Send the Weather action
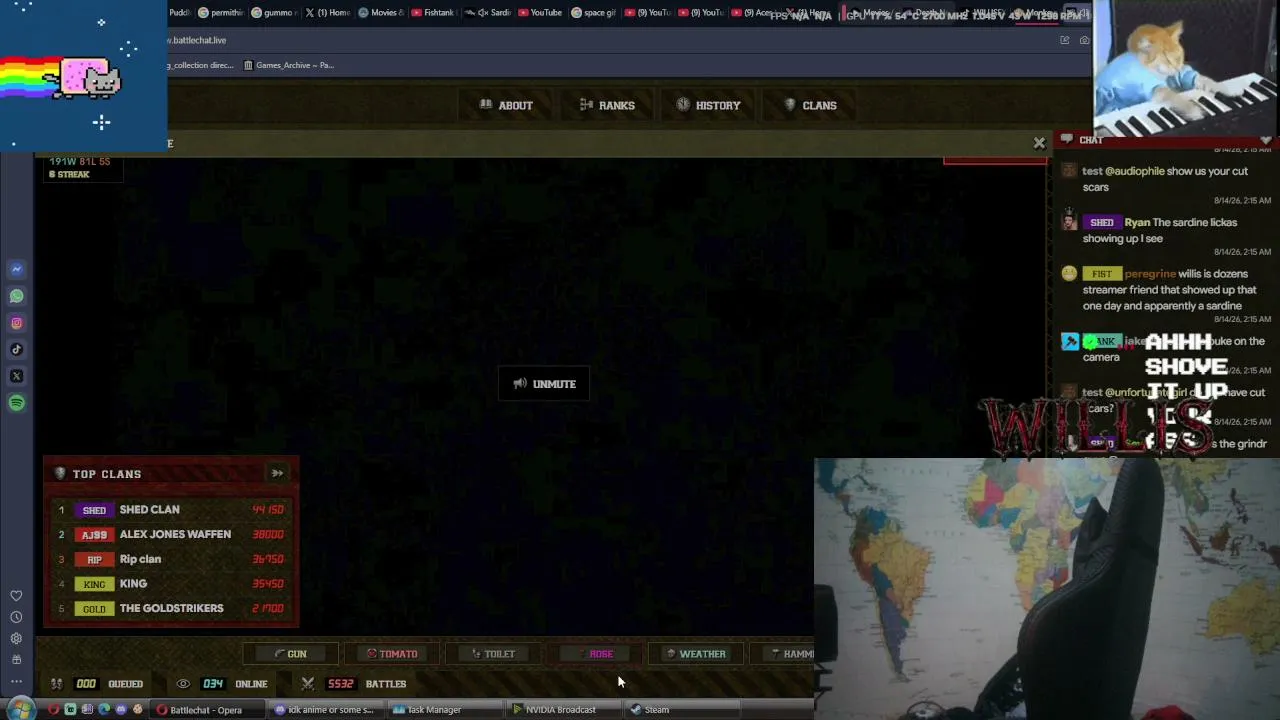 [x=696, y=654]
